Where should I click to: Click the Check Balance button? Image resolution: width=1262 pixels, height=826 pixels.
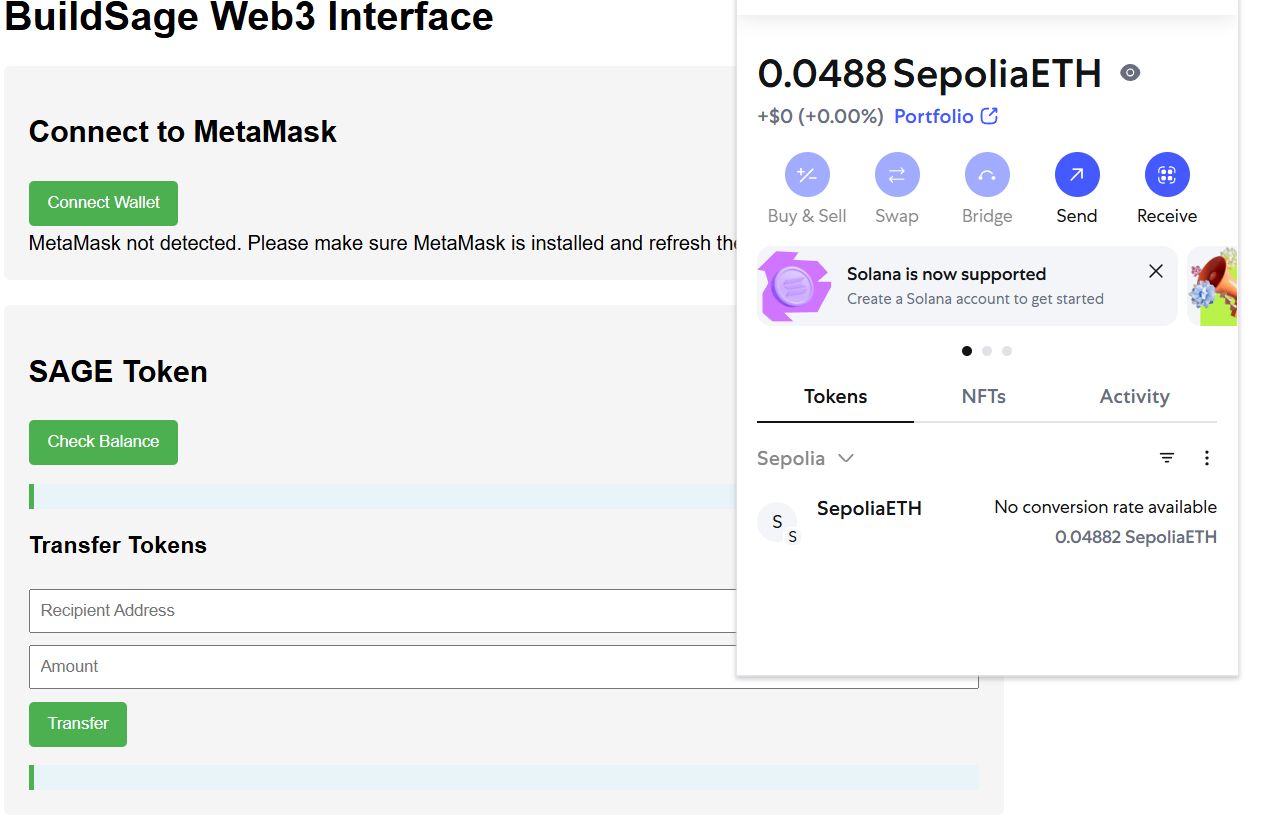click(x=103, y=442)
